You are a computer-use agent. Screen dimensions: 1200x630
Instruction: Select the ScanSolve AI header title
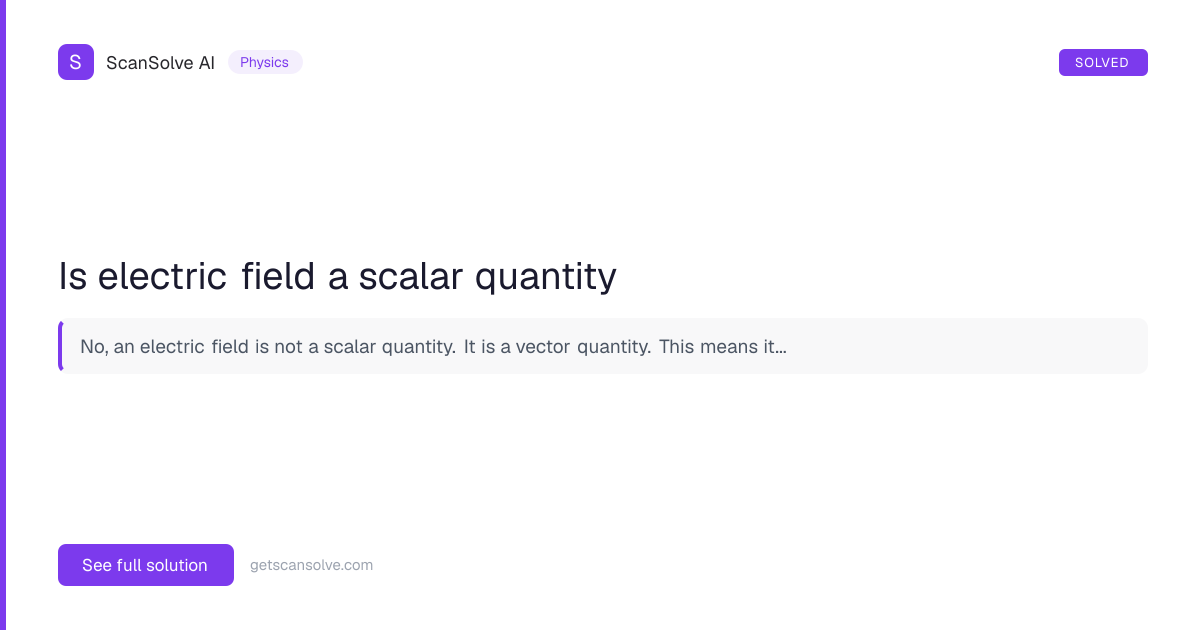coord(160,62)
